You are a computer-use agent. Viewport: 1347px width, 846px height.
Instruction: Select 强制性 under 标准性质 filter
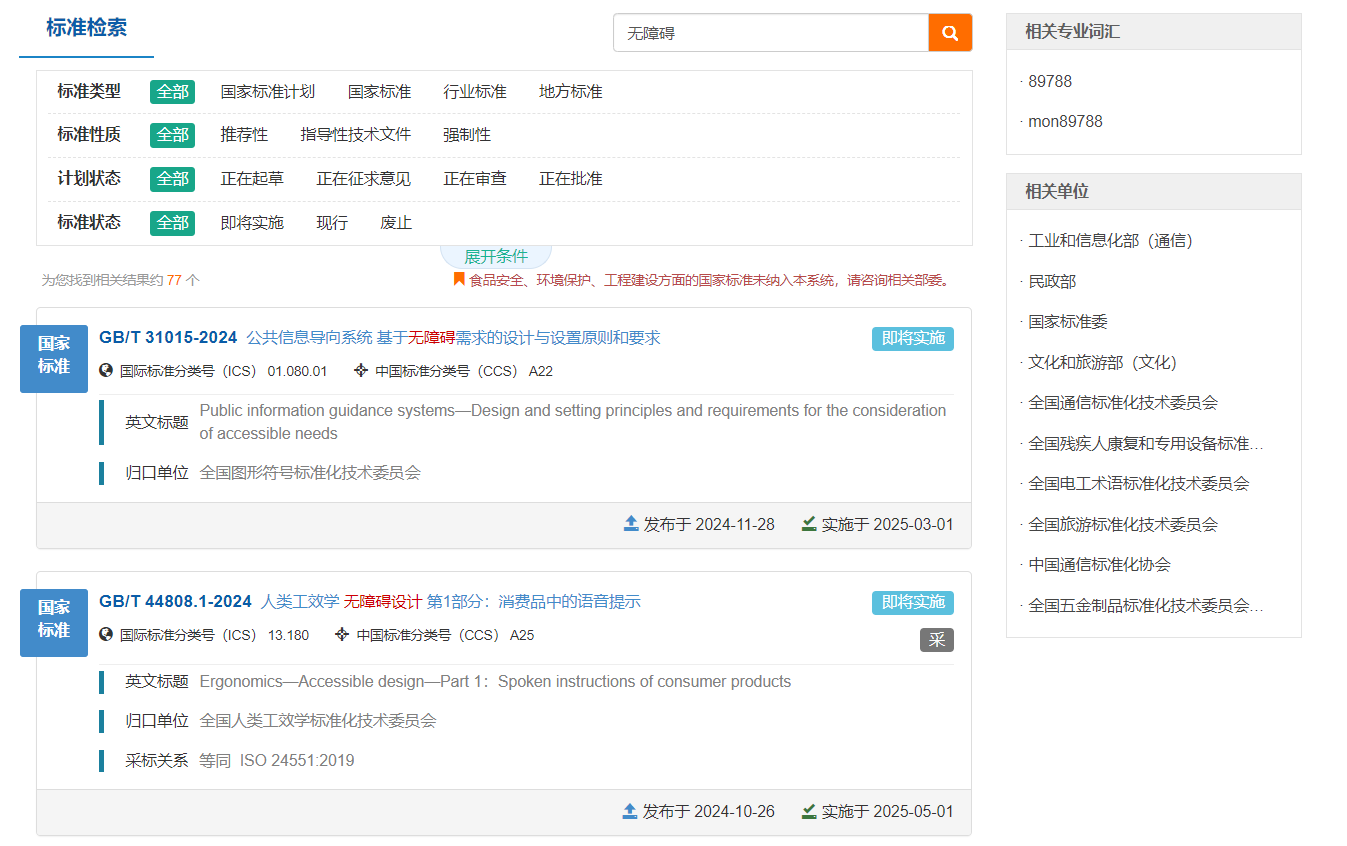click(467, 135)
